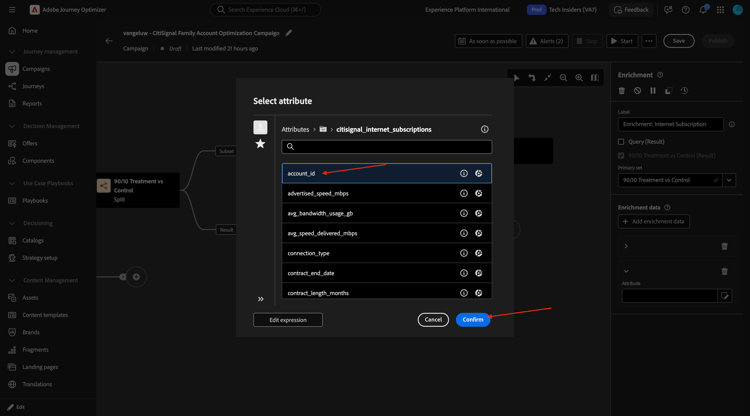Viewport: 750px width, 416px height.
Task: Open Journeys in sidebar
Action: (x=33, y=87)
